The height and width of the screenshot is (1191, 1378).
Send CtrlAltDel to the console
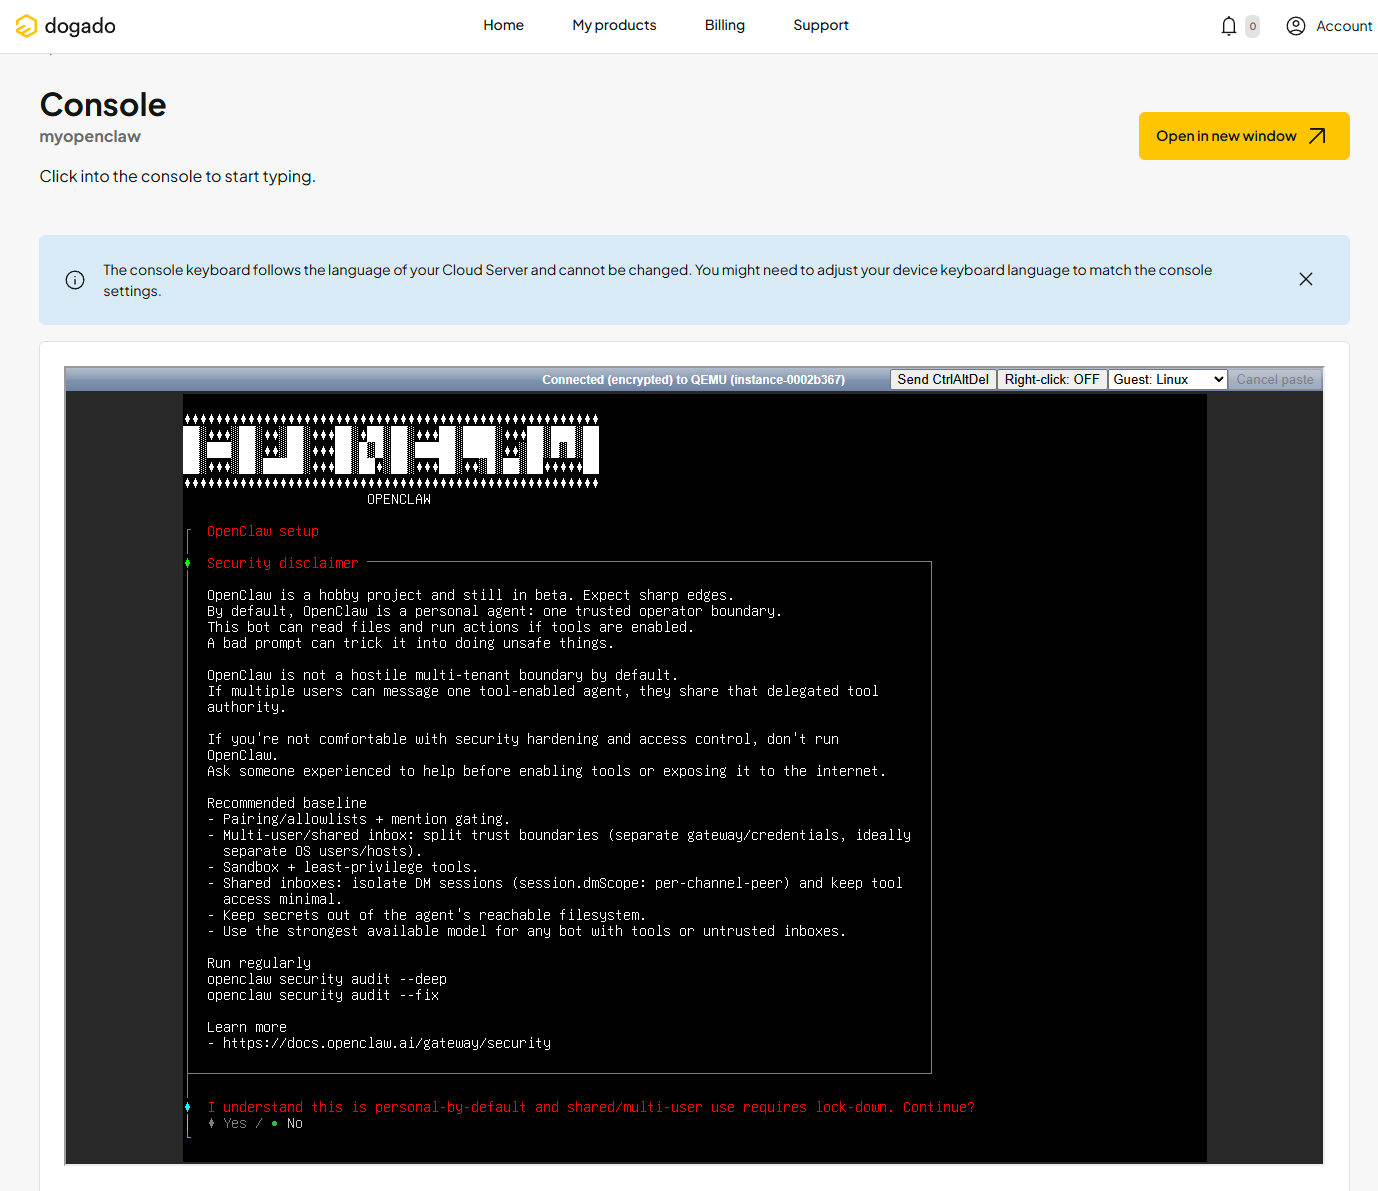click(943, 379)
